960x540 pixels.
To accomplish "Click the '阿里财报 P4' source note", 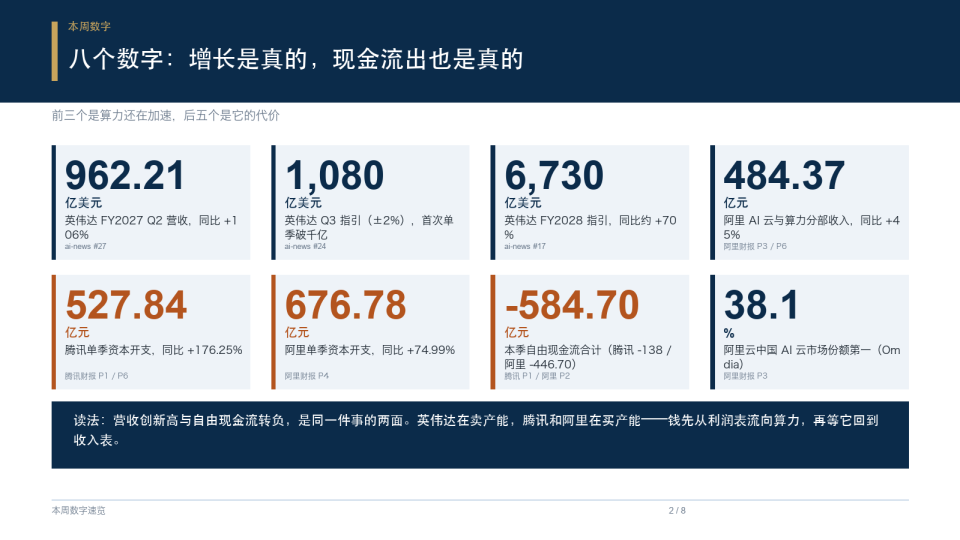I will (307, 376).
